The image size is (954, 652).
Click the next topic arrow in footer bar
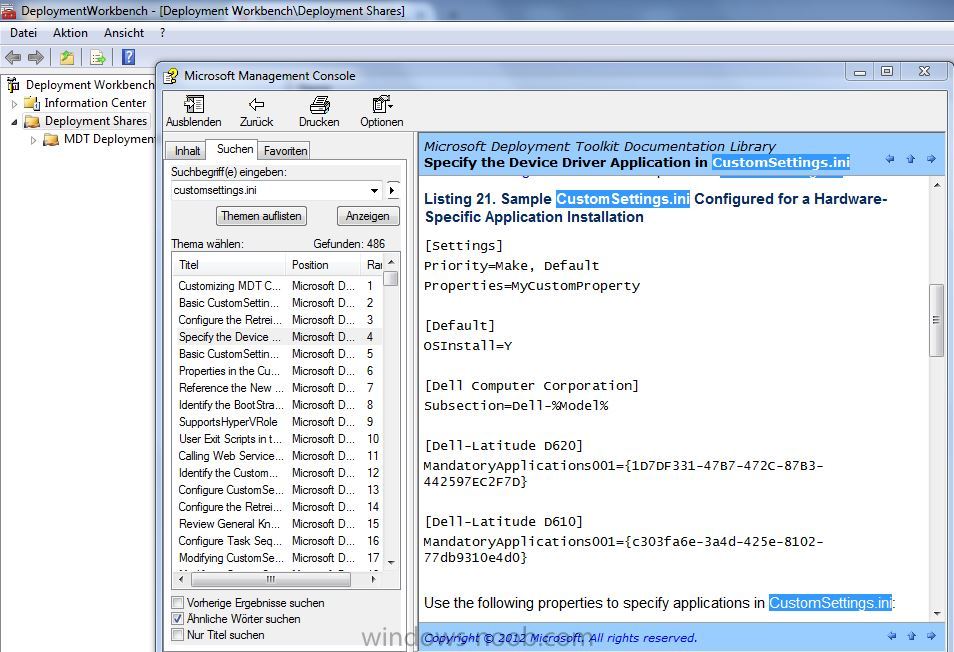pyautogui.click(x=931, y=636)
